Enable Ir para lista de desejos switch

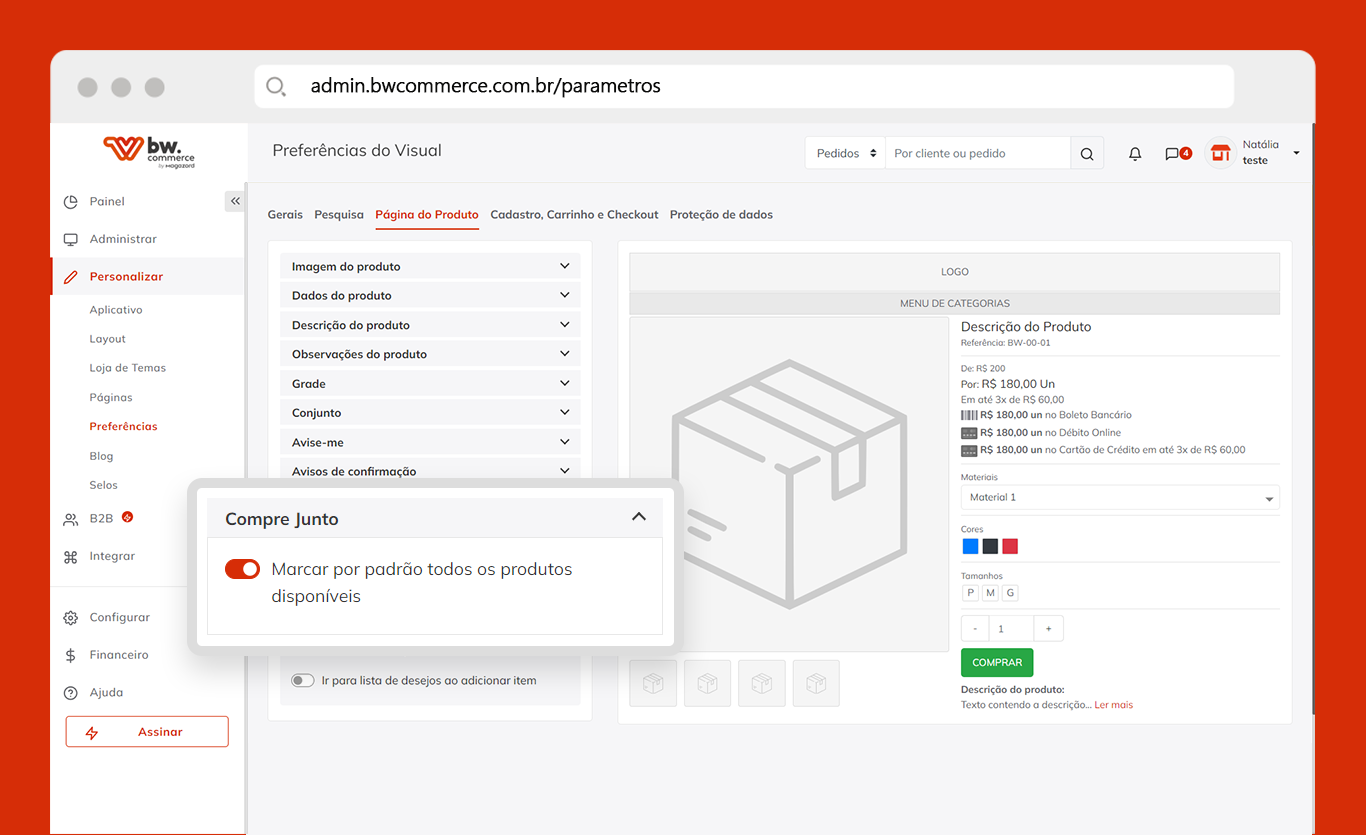302,680
